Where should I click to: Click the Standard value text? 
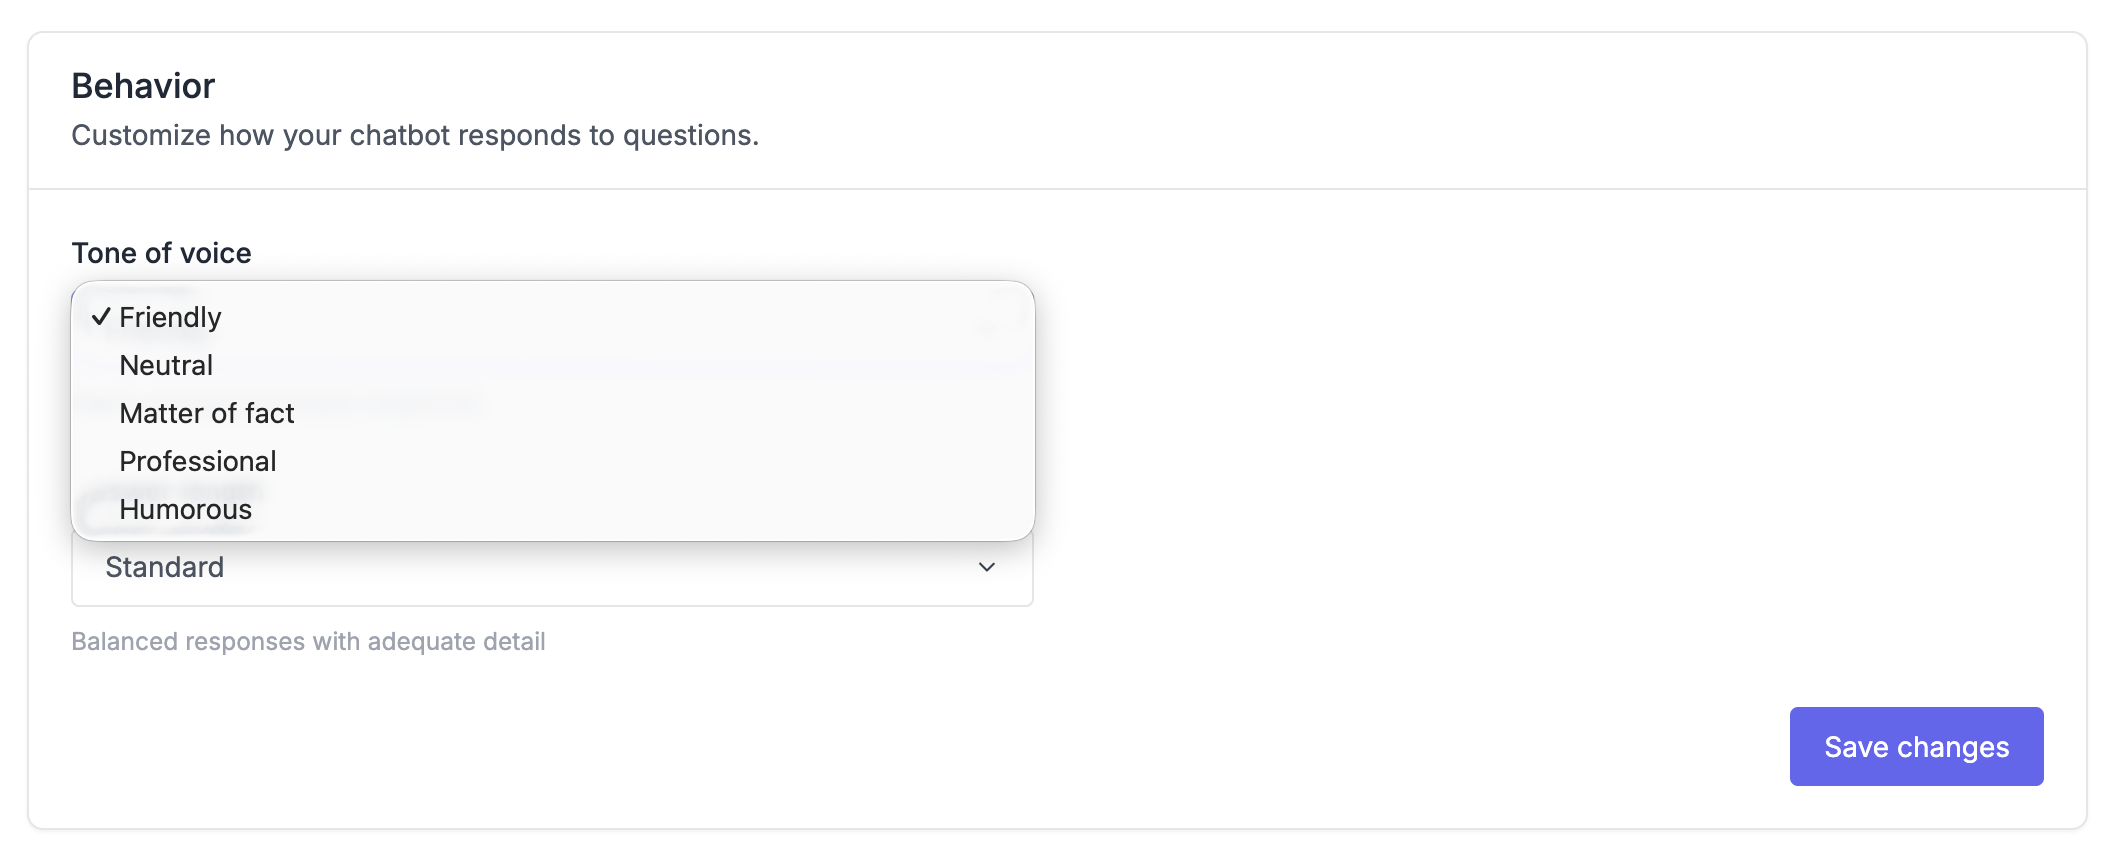pyautogui.click(x=164, y=567)
